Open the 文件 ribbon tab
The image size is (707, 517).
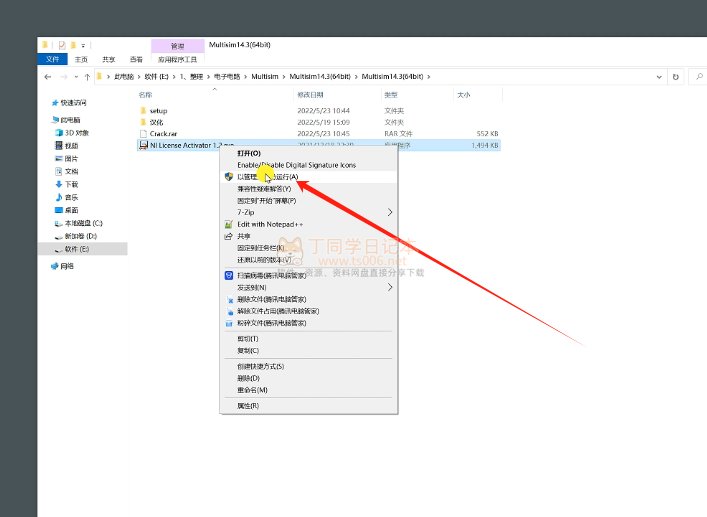(53, 59)
